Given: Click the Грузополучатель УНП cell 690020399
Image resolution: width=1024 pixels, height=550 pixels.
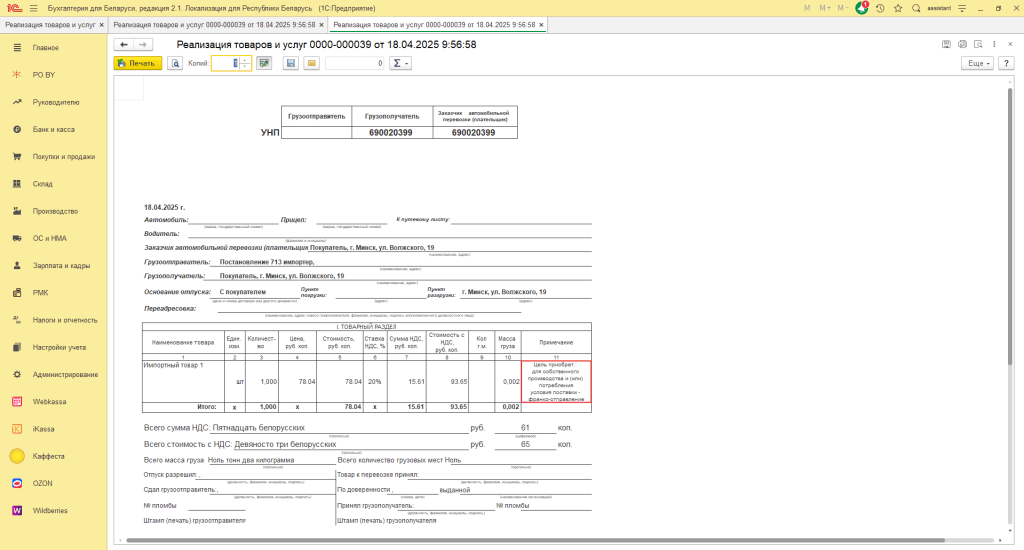Looking at the screenshot, I should 391,133.
